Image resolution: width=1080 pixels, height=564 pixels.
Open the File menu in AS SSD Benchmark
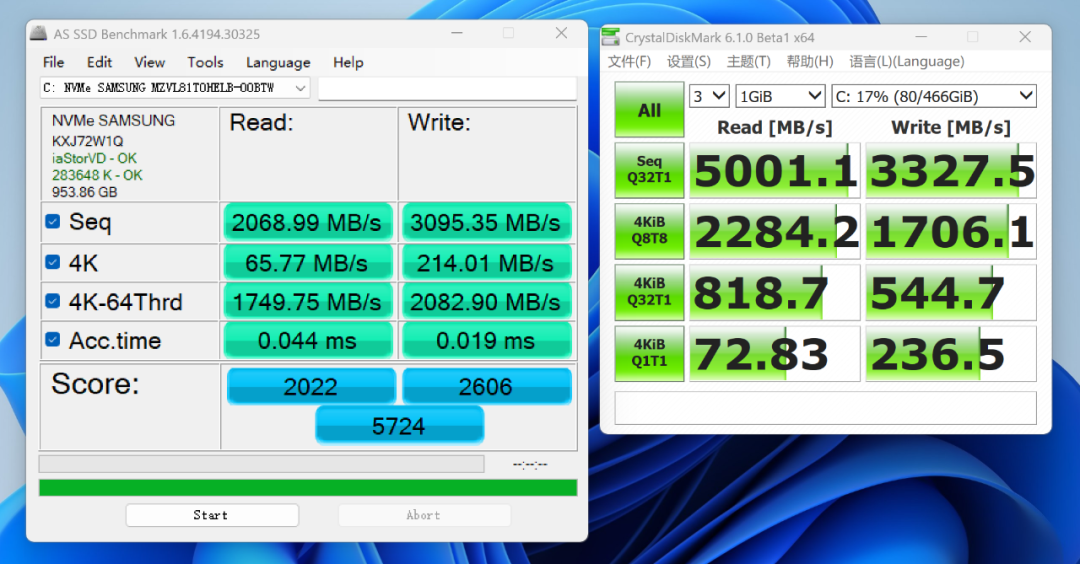pyautogui.click(x=53, y=62)
